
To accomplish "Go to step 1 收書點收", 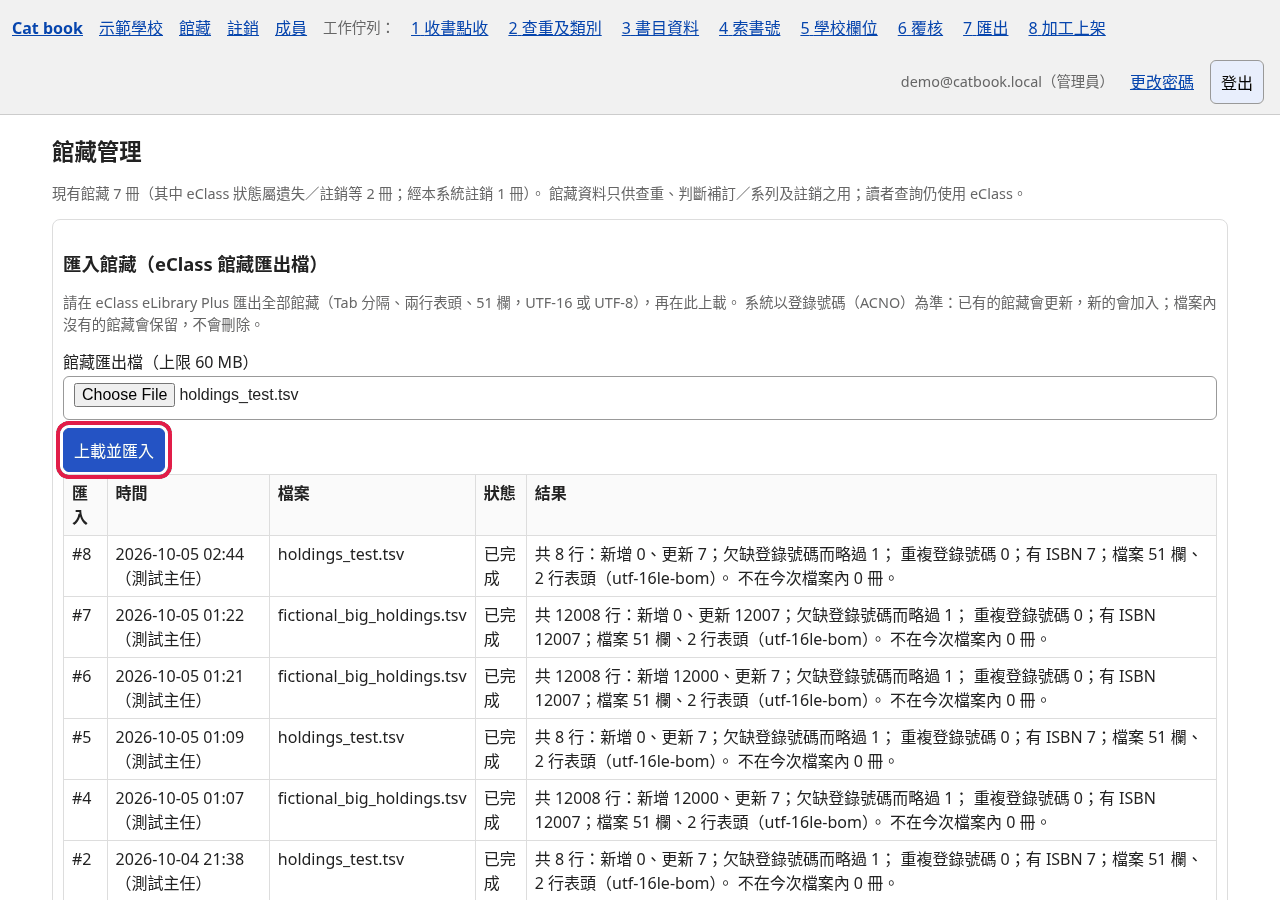I will (450, 28).
